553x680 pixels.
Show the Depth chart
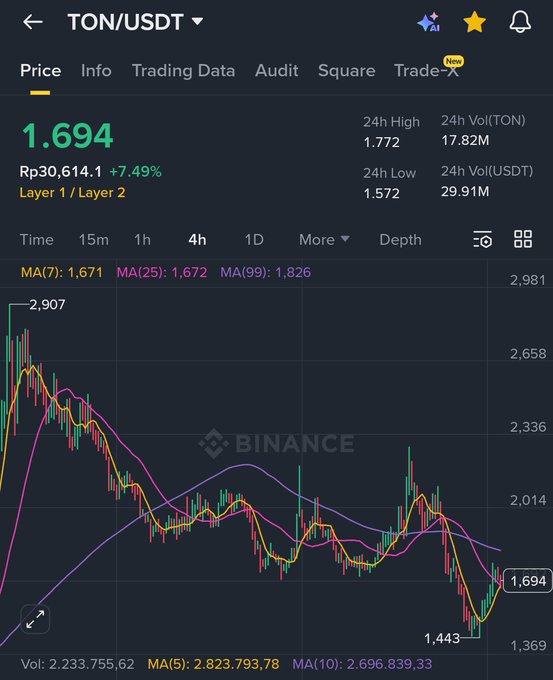(400, 240)
